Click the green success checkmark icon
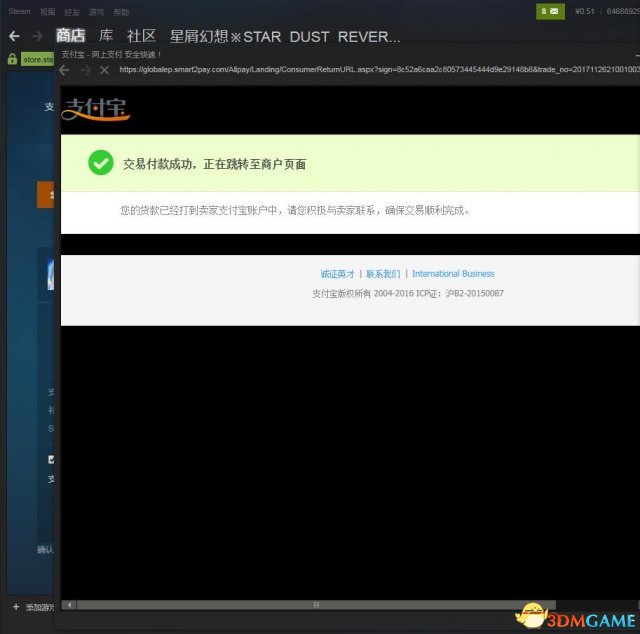 click(101, 162)
